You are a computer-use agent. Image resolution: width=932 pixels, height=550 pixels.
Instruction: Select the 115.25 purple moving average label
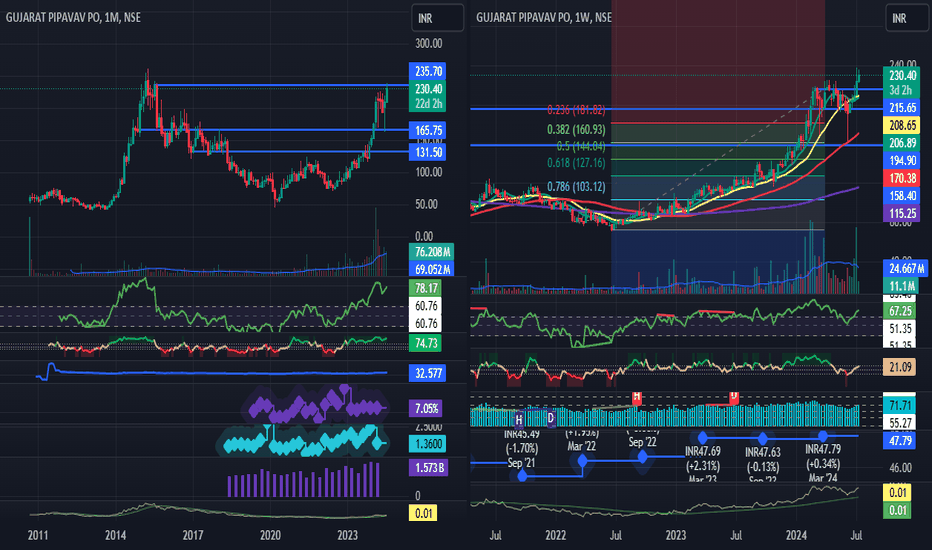coord(902,213)
